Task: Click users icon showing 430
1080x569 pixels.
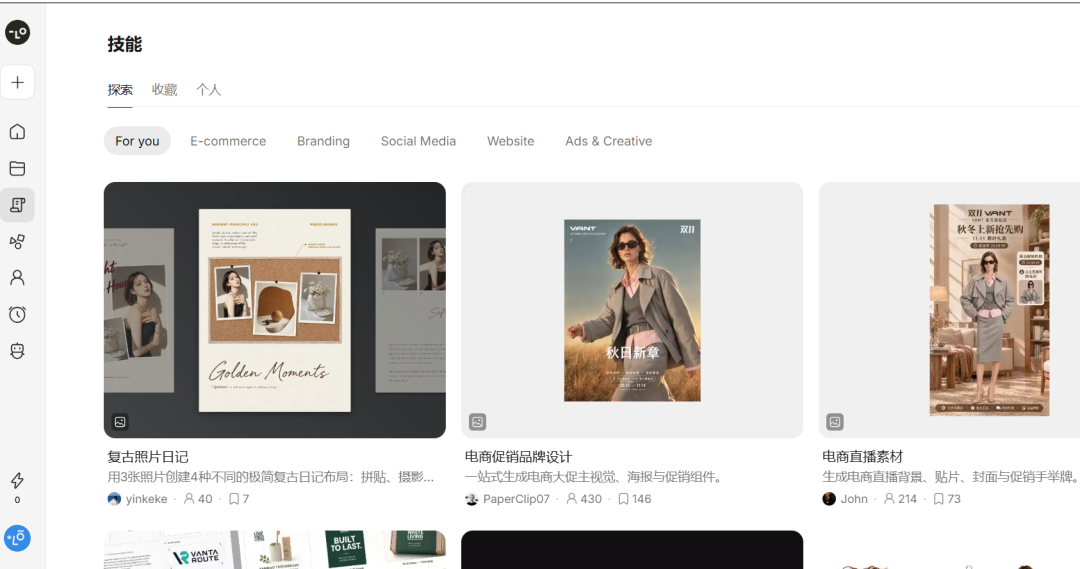Action: pos(572,499)
